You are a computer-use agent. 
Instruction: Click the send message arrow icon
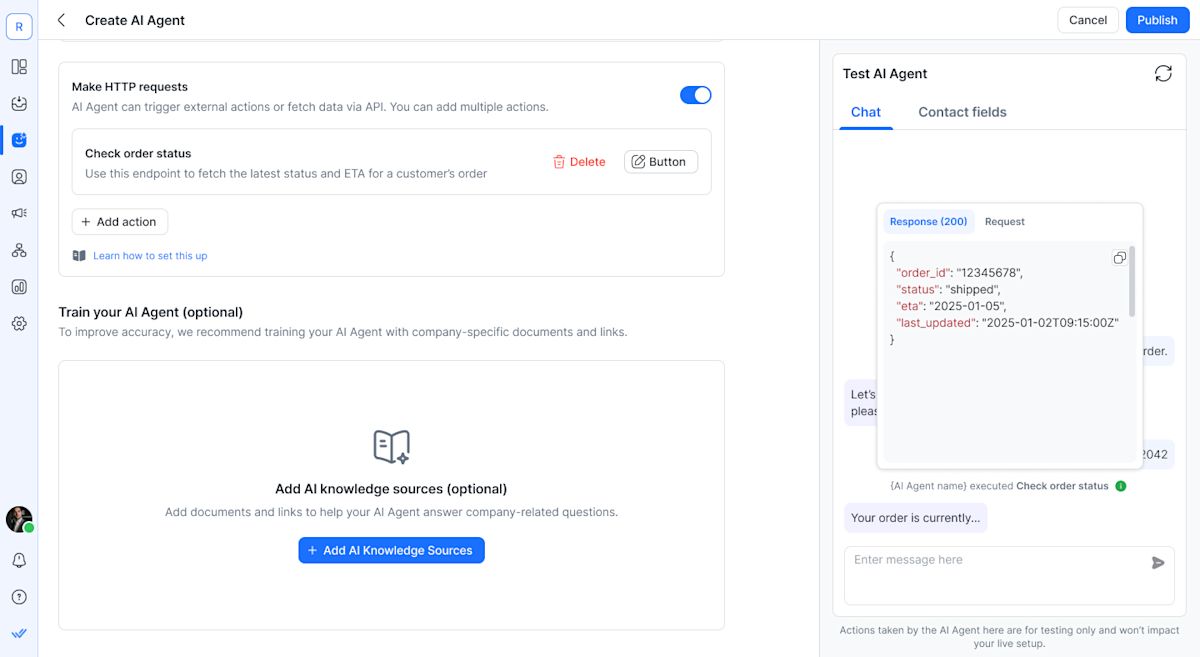pos(1158,563)
